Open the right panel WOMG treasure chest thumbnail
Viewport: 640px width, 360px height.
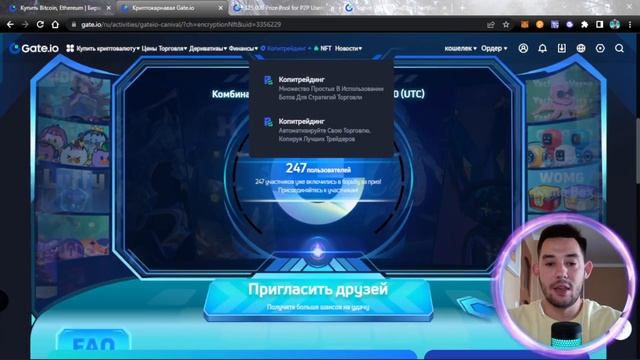click(x=564, y=191)
